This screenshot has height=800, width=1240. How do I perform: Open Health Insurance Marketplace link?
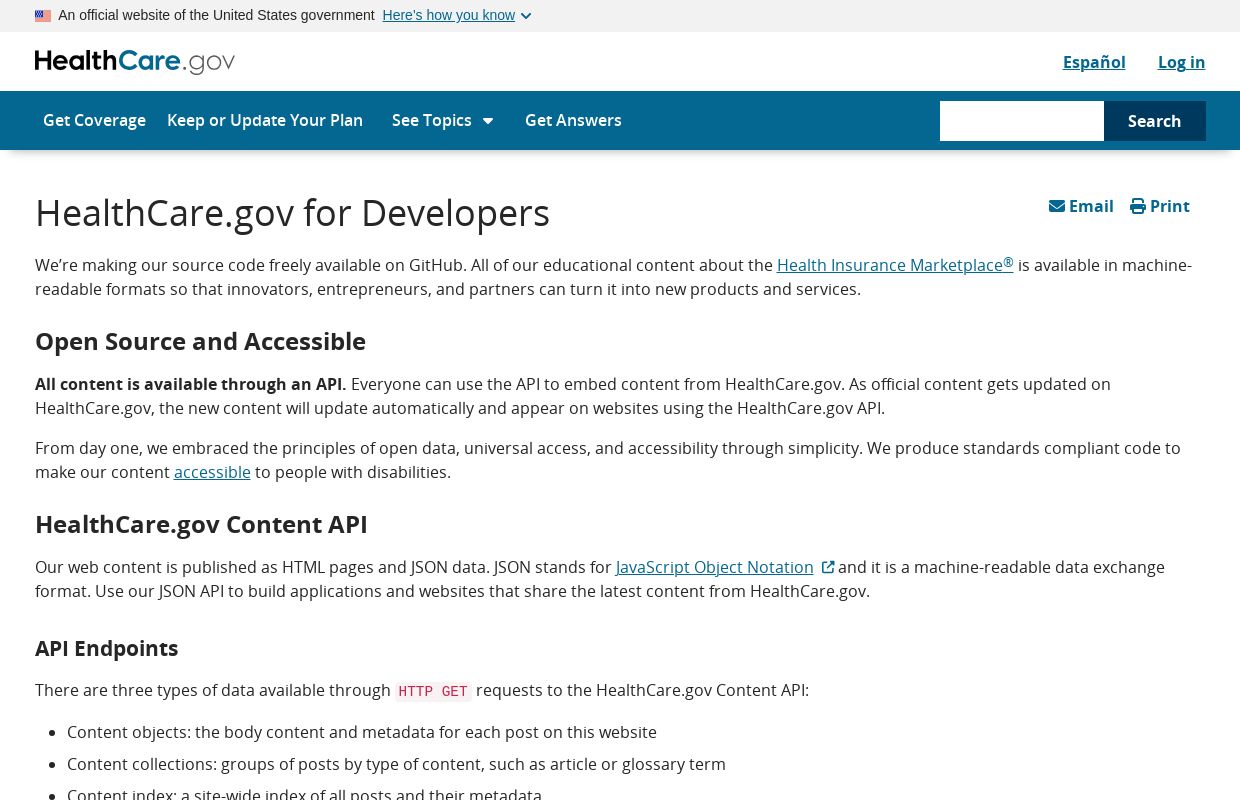click(x=895, y=265)
